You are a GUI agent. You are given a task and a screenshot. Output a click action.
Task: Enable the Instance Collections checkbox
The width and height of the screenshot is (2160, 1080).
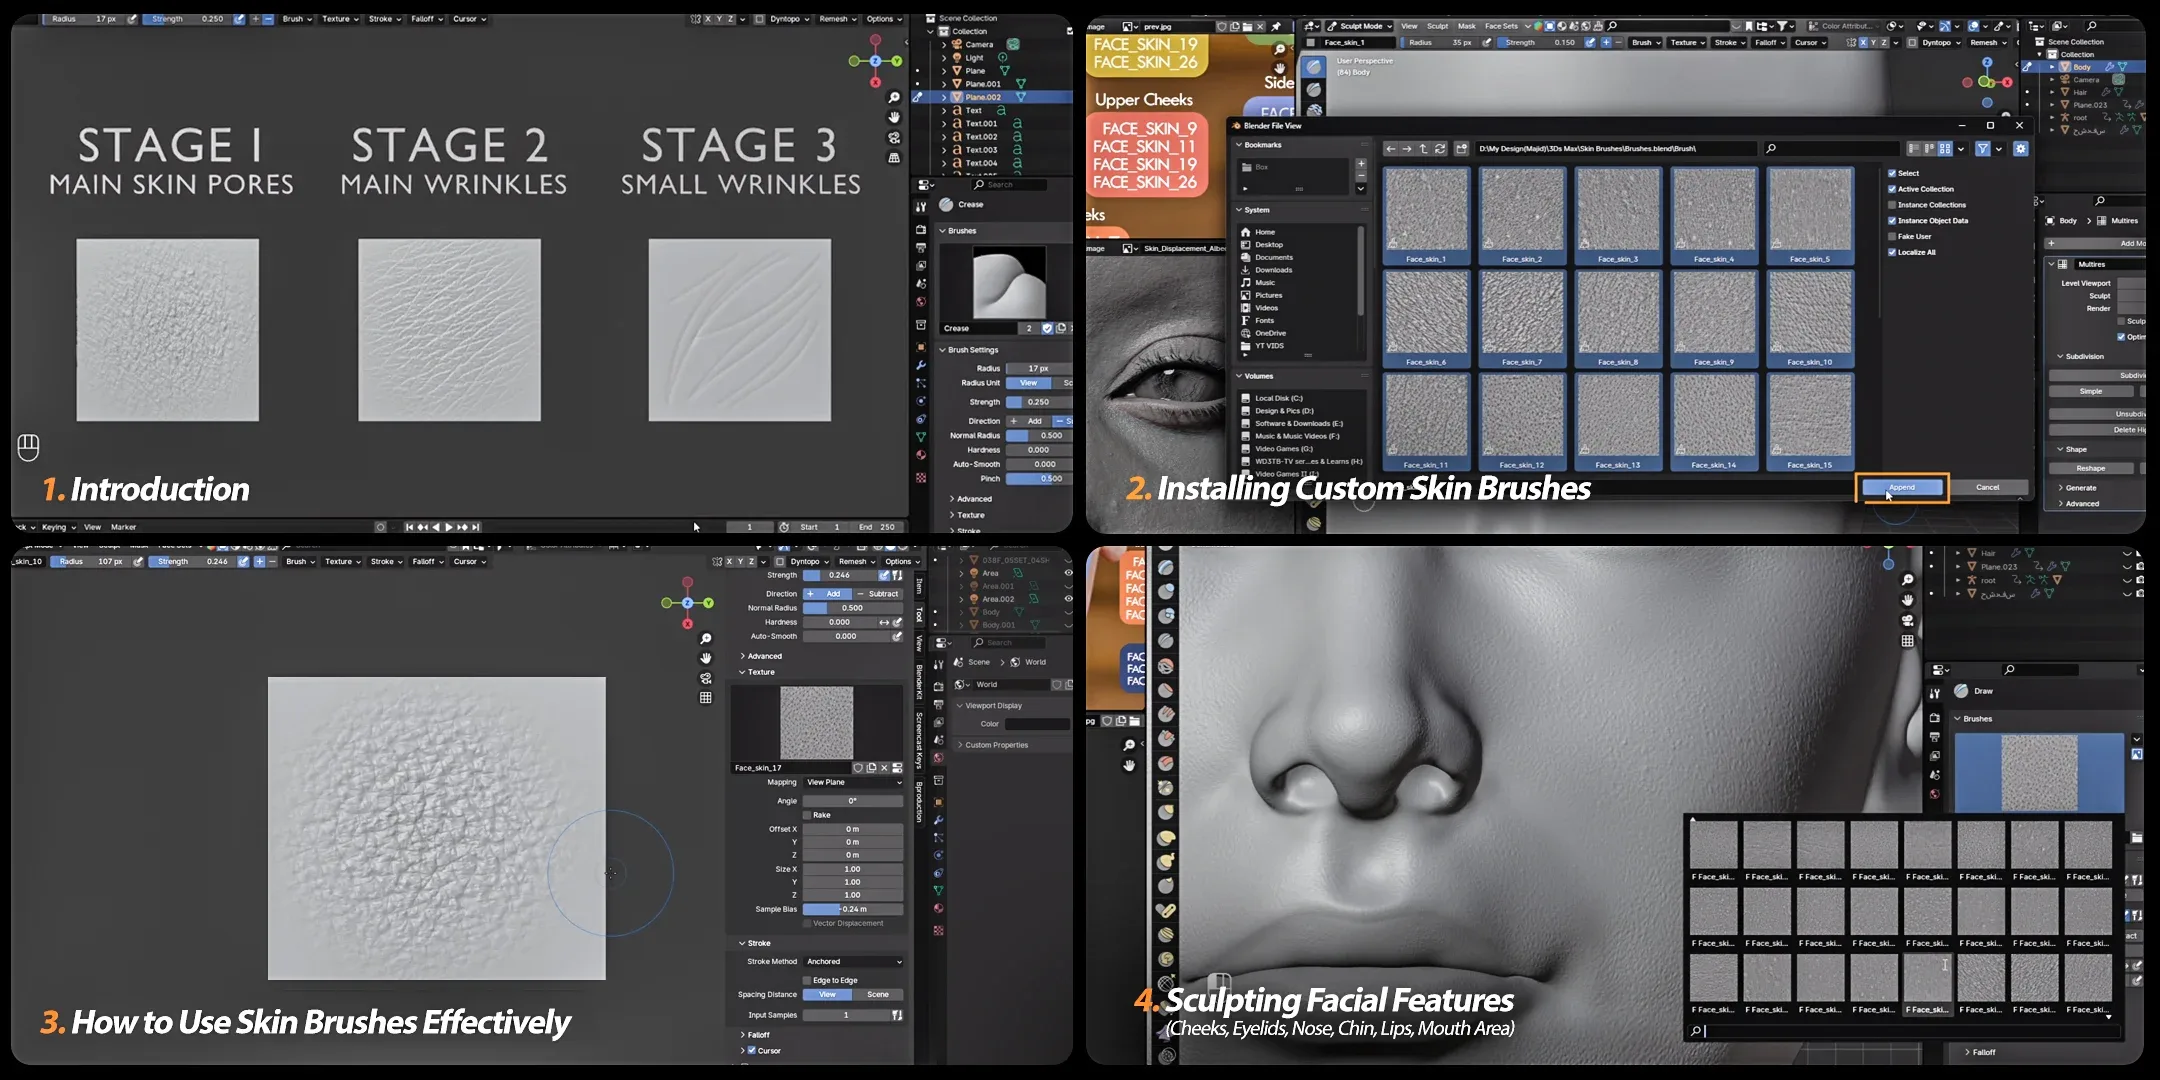[x=1892, y=205]
